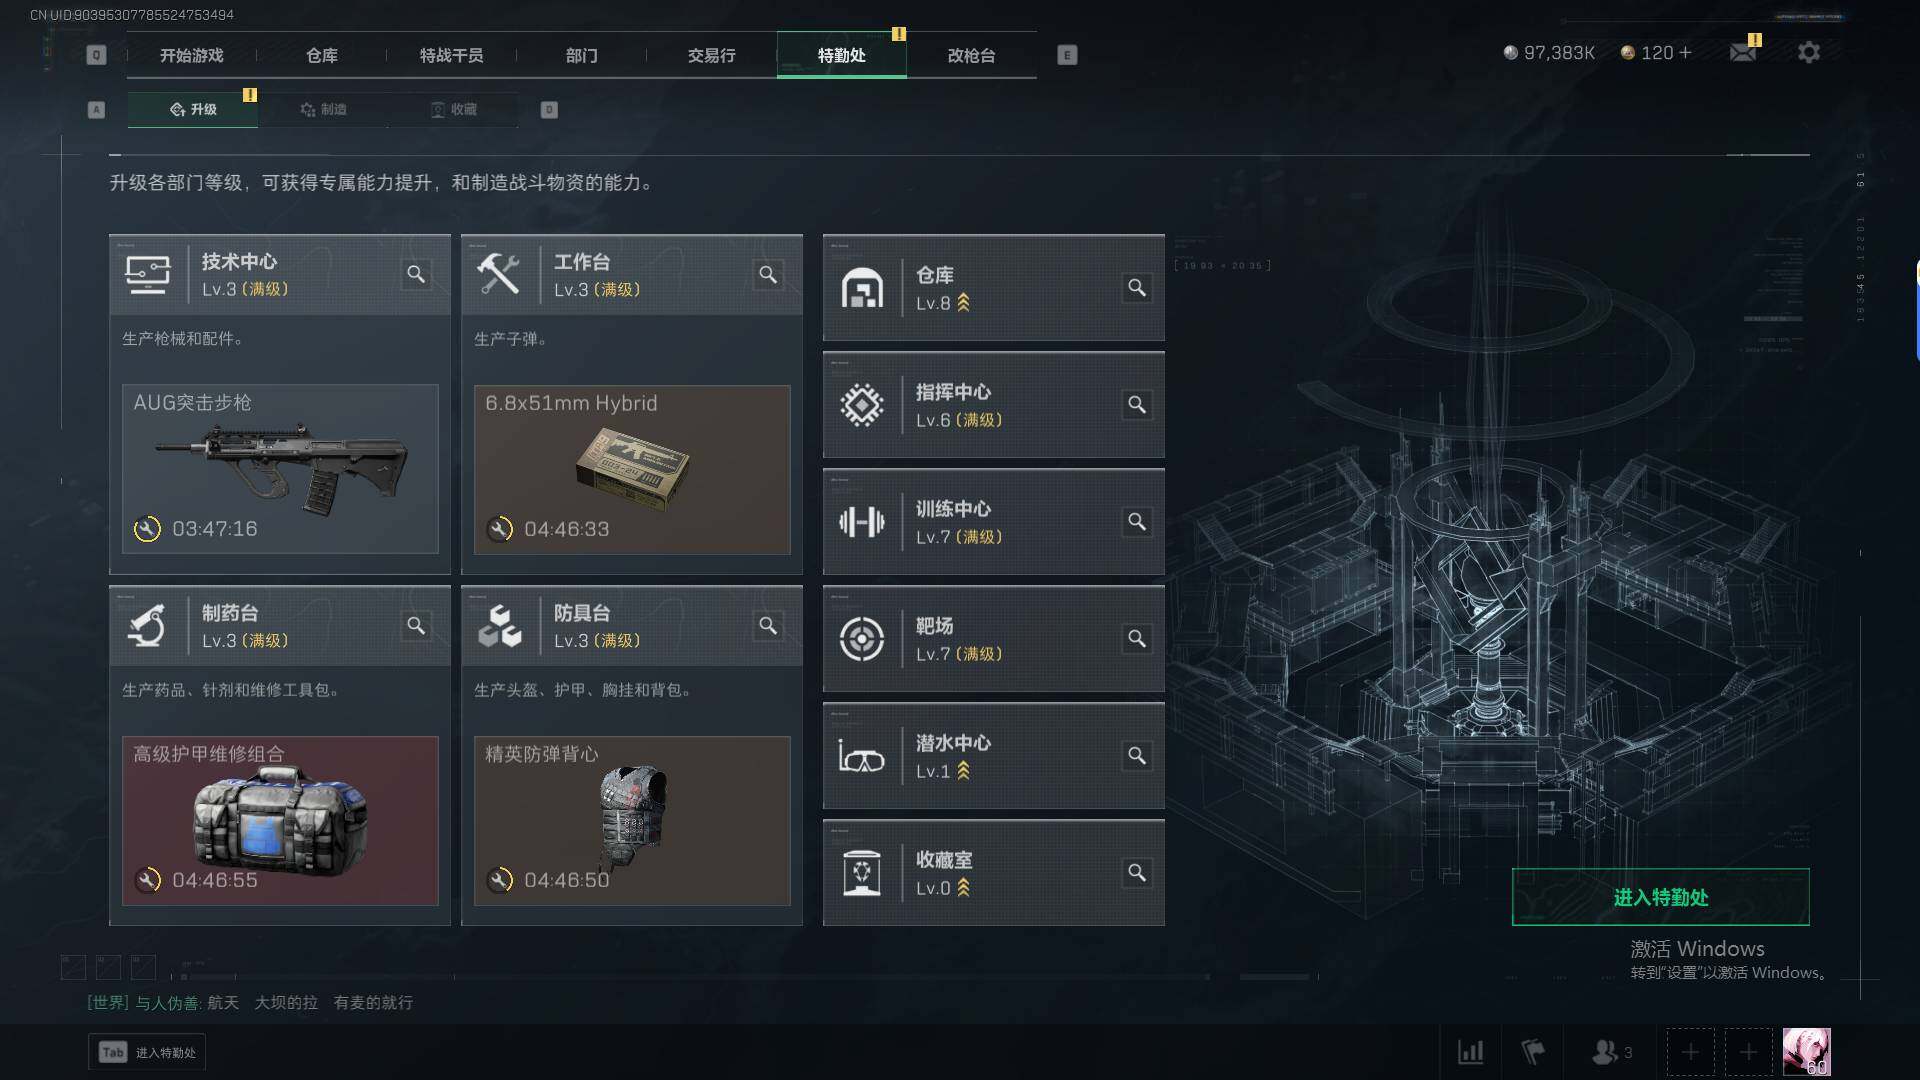Image resolution: width=1920 pixels, height=1080 pixels.
Task: Select the 制造 sub-tab
Action: pos(323,109)
